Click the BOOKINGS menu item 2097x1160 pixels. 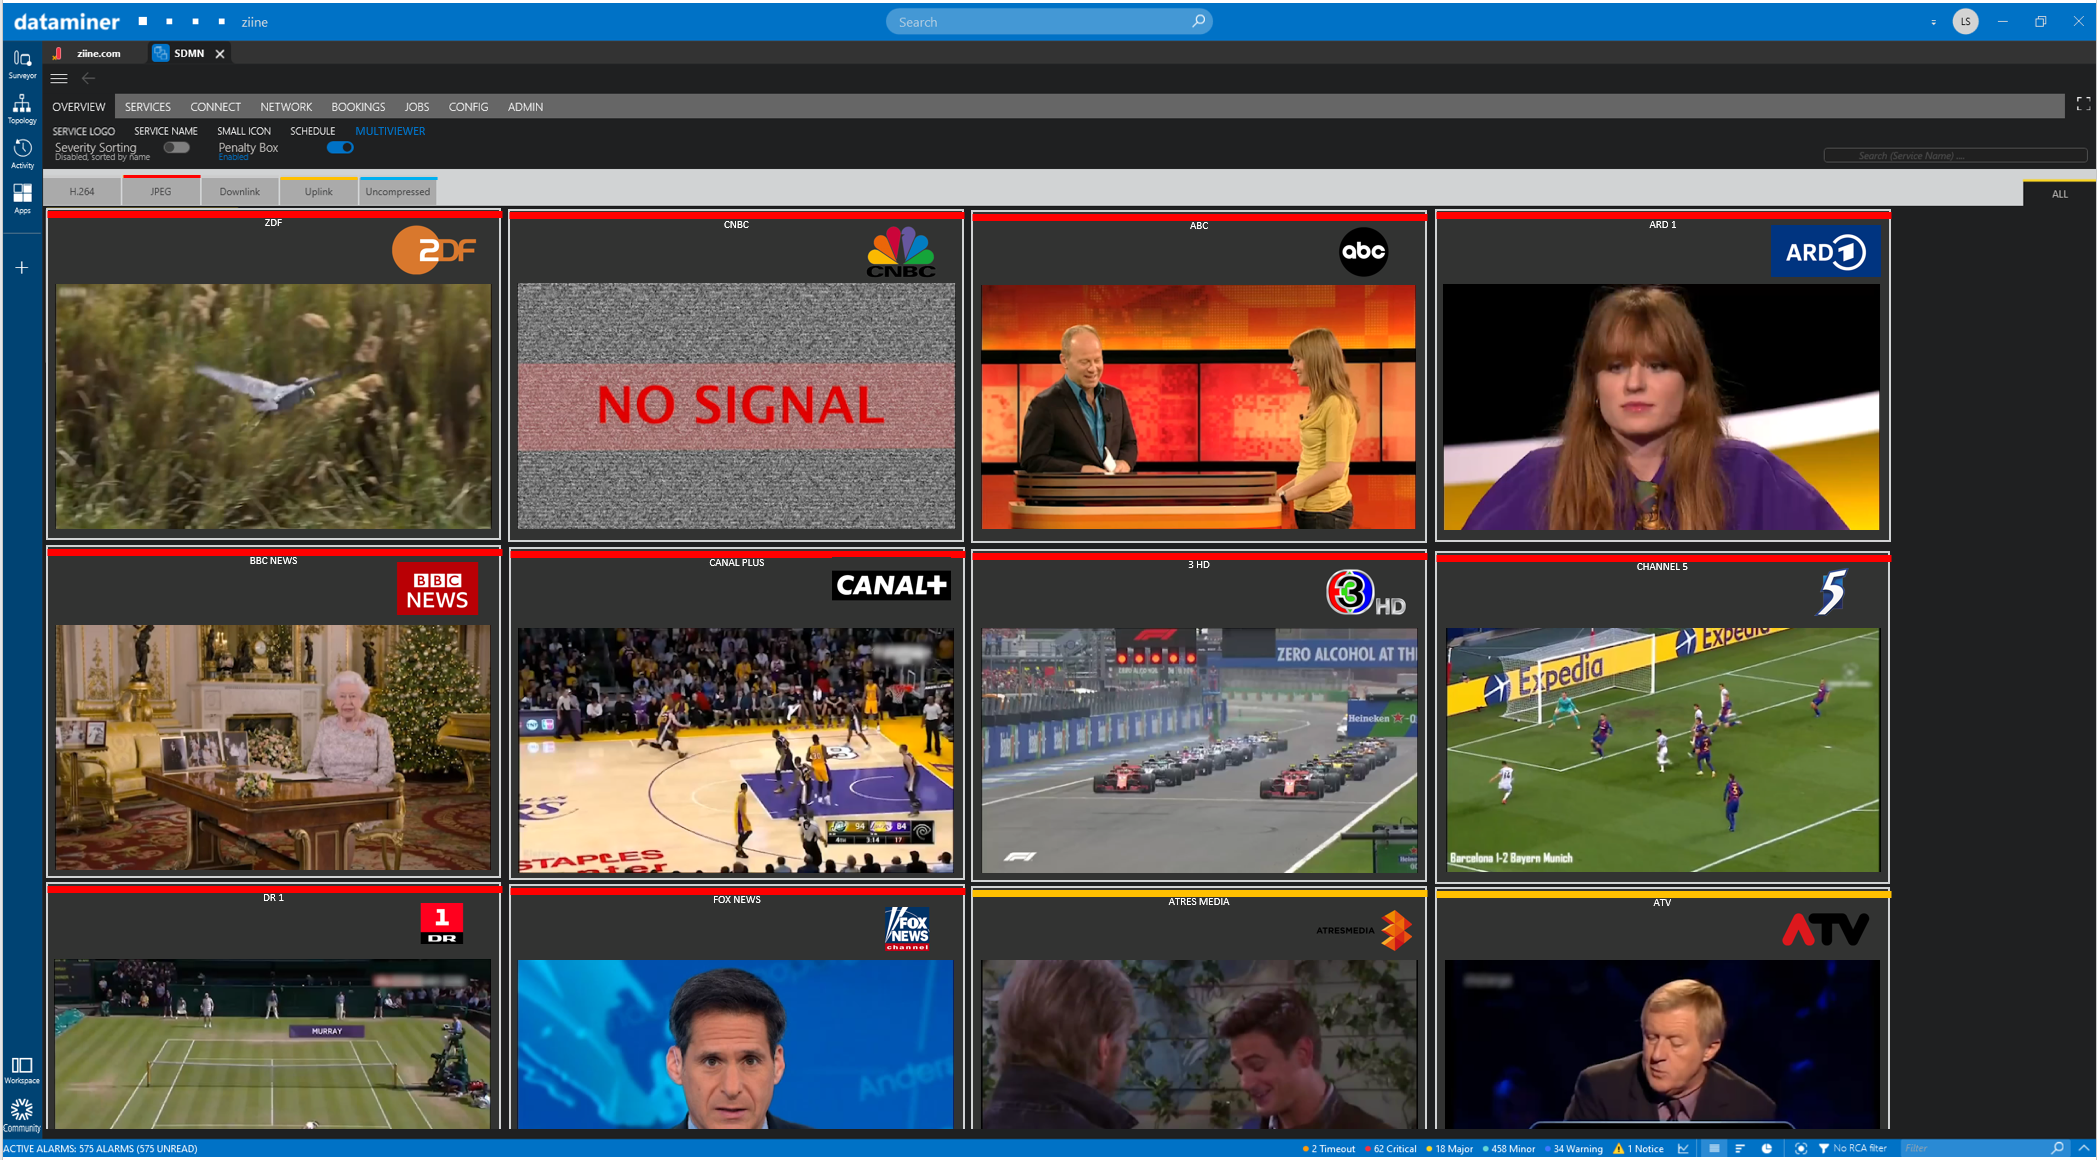pos(357,106)
